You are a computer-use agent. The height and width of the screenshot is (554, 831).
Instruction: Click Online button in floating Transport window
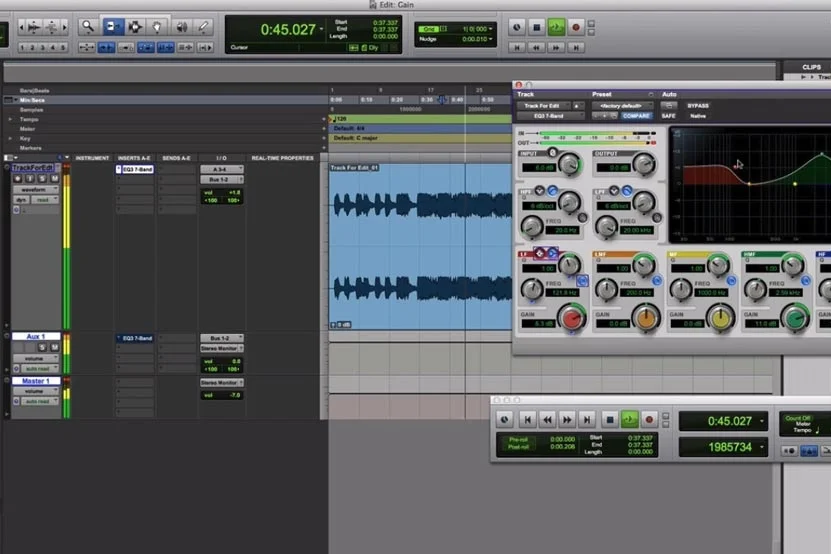[505, 420]
